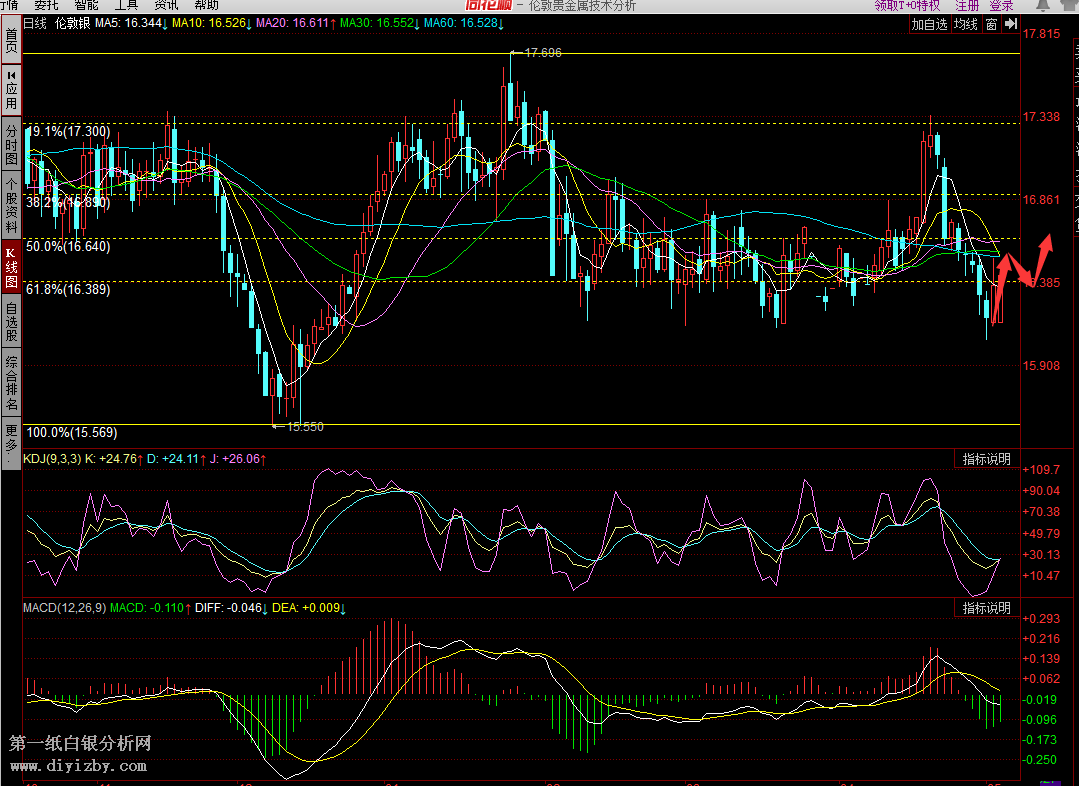Click the 窗 window layout button
Image resolution: width=1079 pixels, height=786 pixels.
(991, 24)
